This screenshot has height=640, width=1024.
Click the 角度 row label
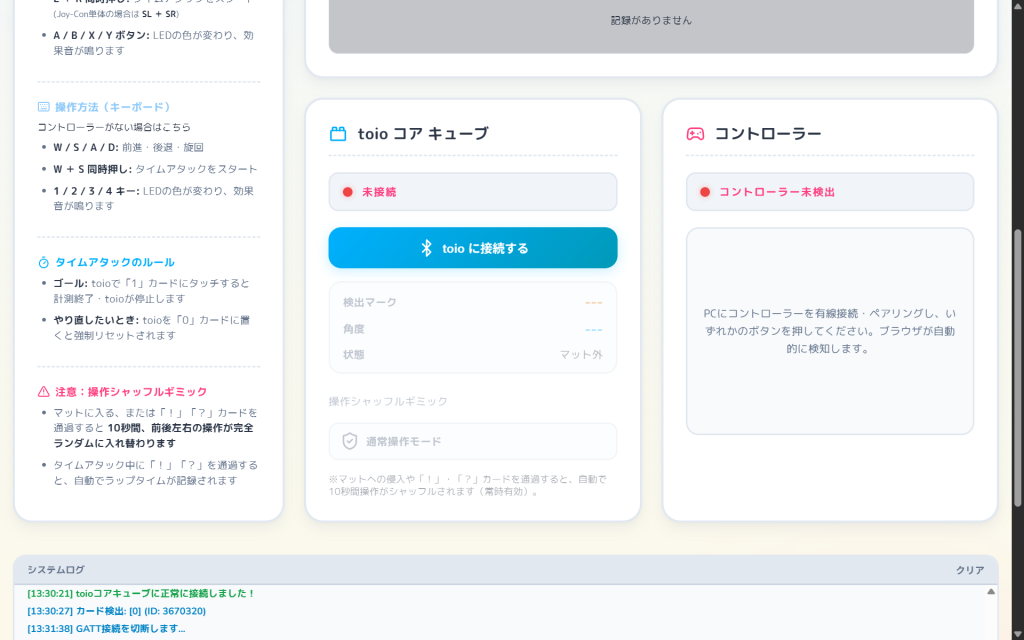click(x=354, y=328)
